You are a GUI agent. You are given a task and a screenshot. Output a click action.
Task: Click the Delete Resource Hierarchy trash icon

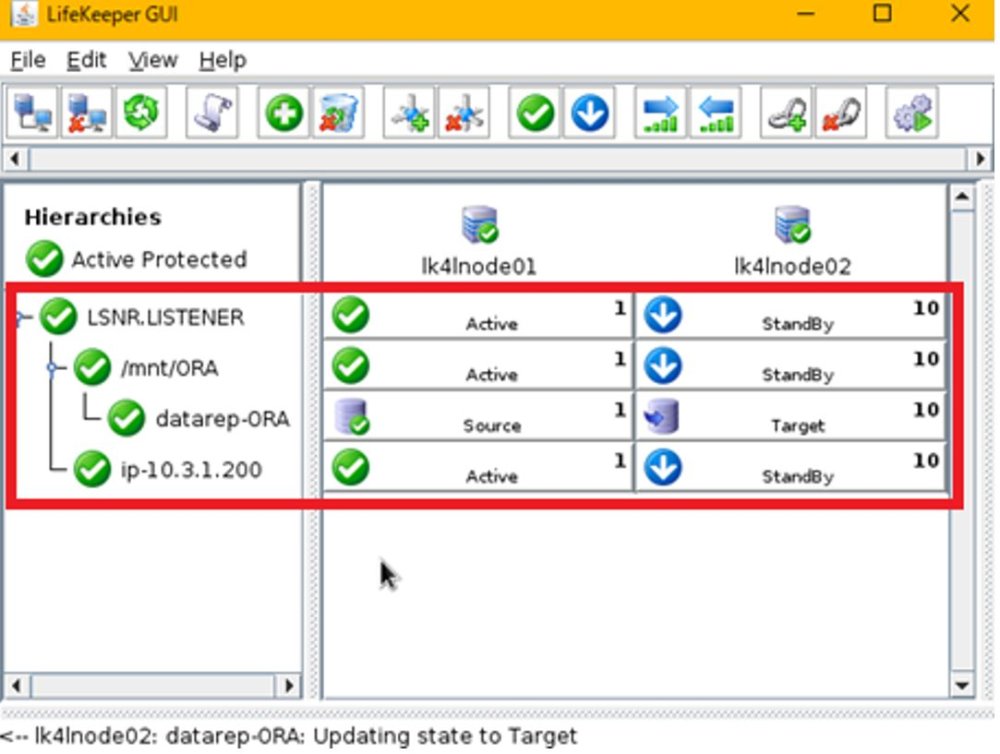(338, 114)
